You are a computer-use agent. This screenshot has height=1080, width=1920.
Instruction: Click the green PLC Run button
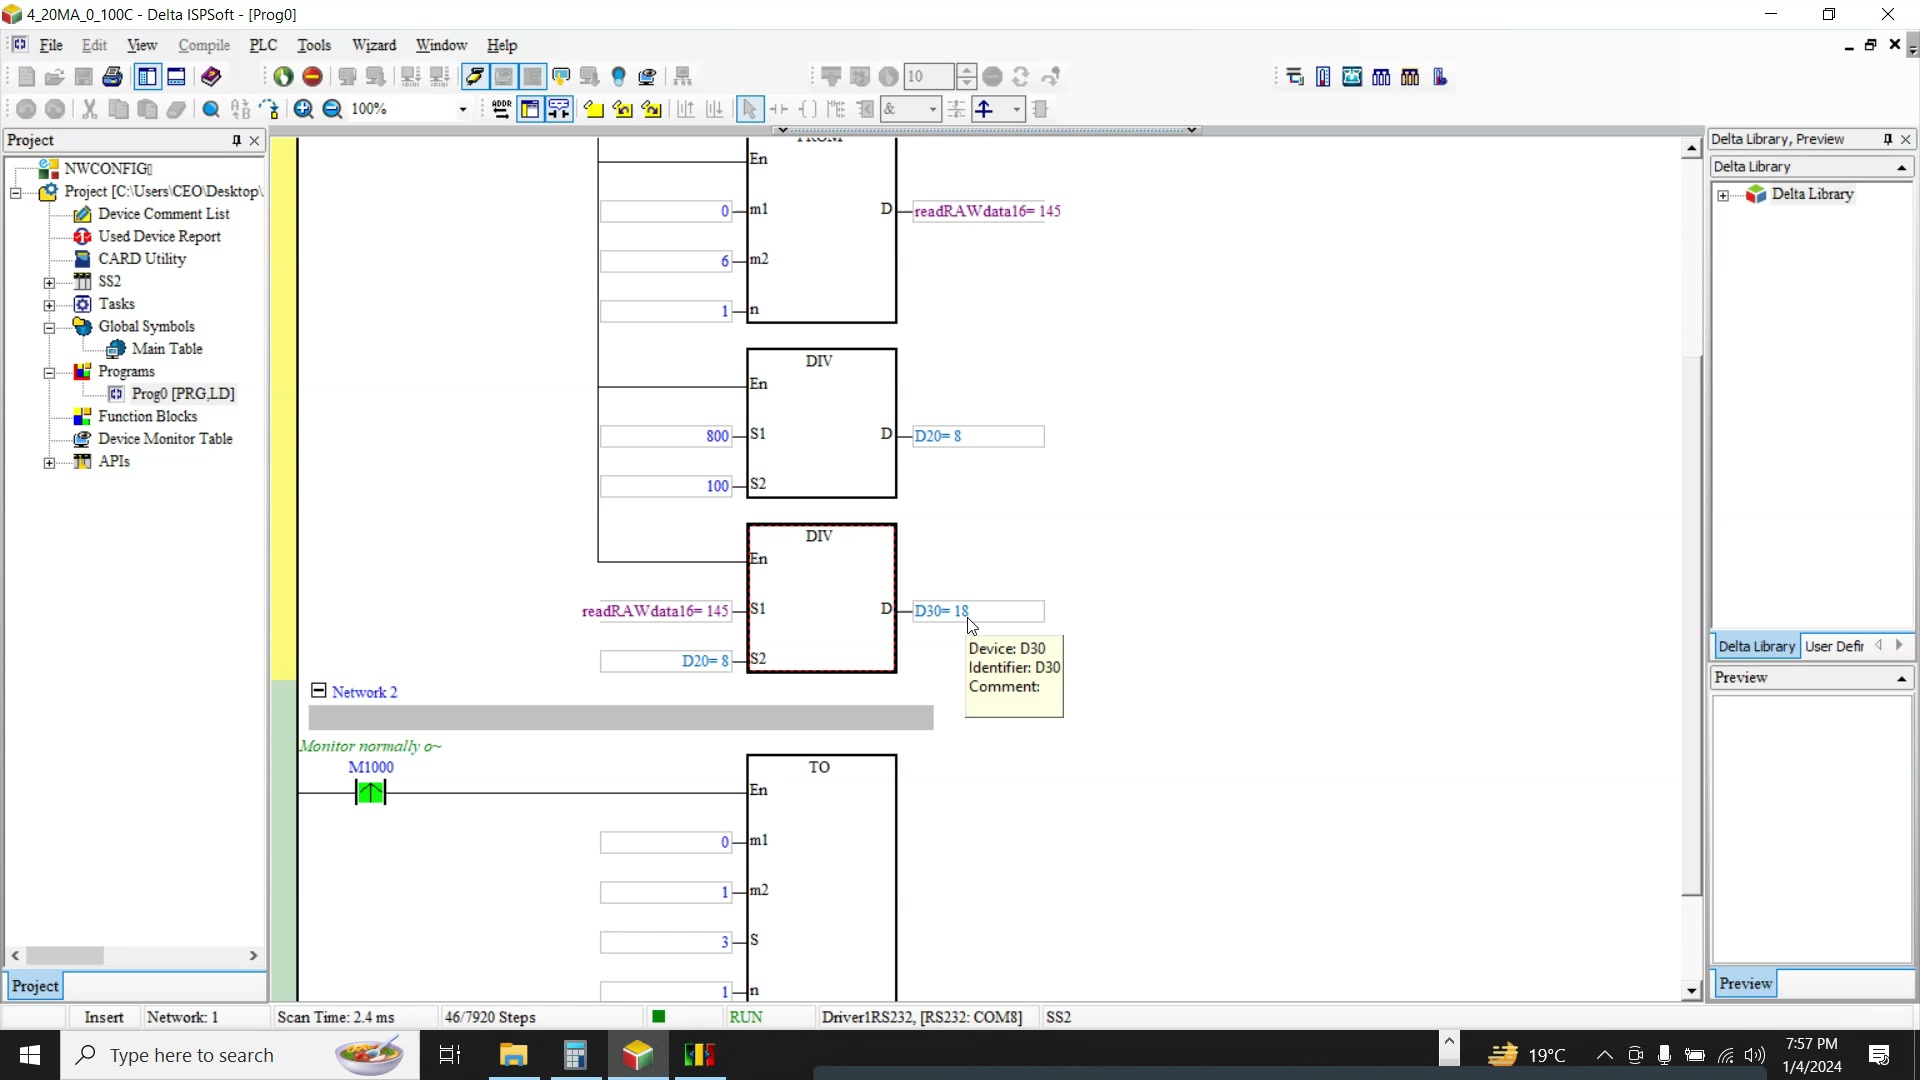click(x=284, y=77)
